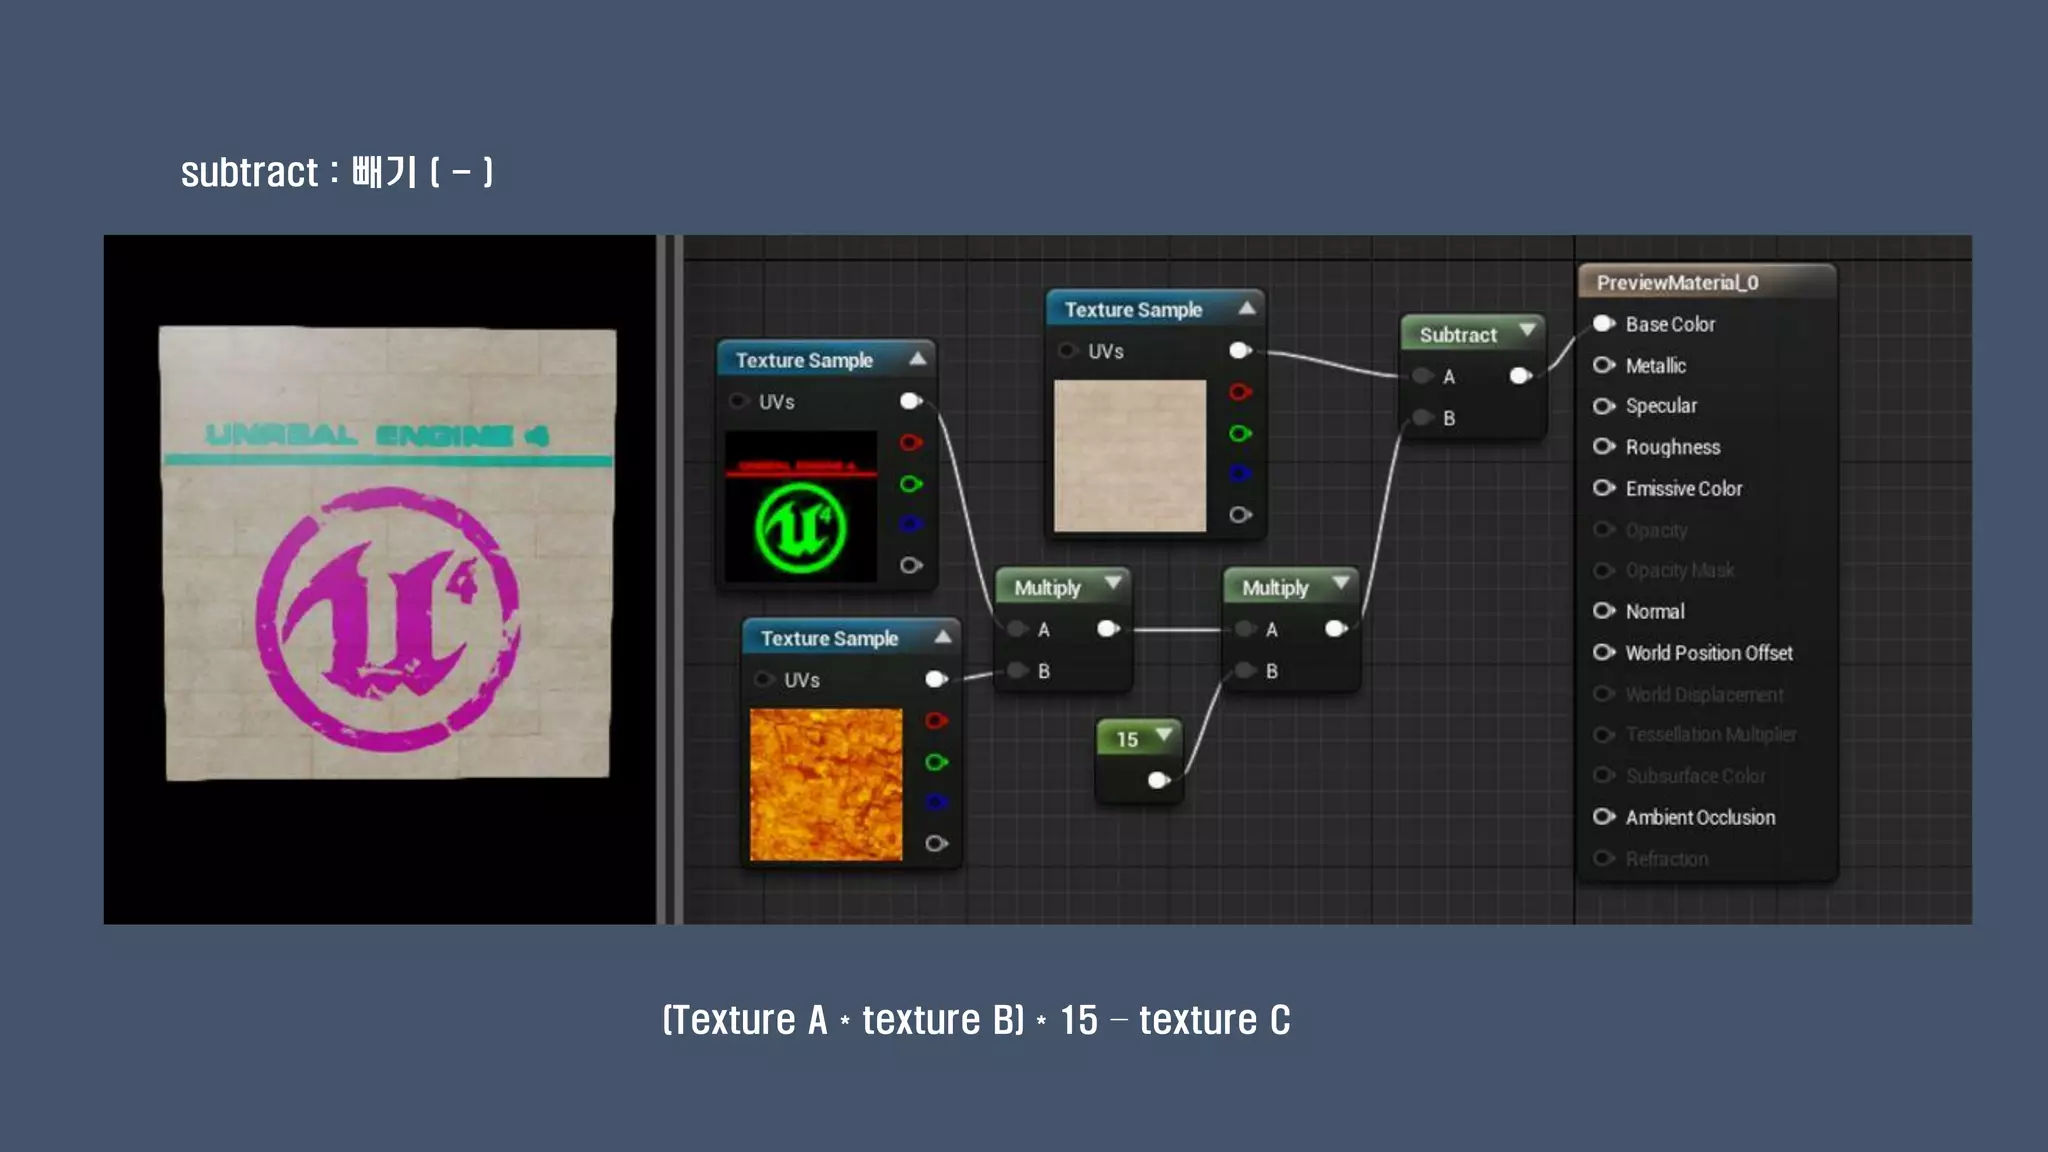Click the white RGB output pin of the Unreal logo Texture Sample
2048x1152 pixels.
[911, 401]
